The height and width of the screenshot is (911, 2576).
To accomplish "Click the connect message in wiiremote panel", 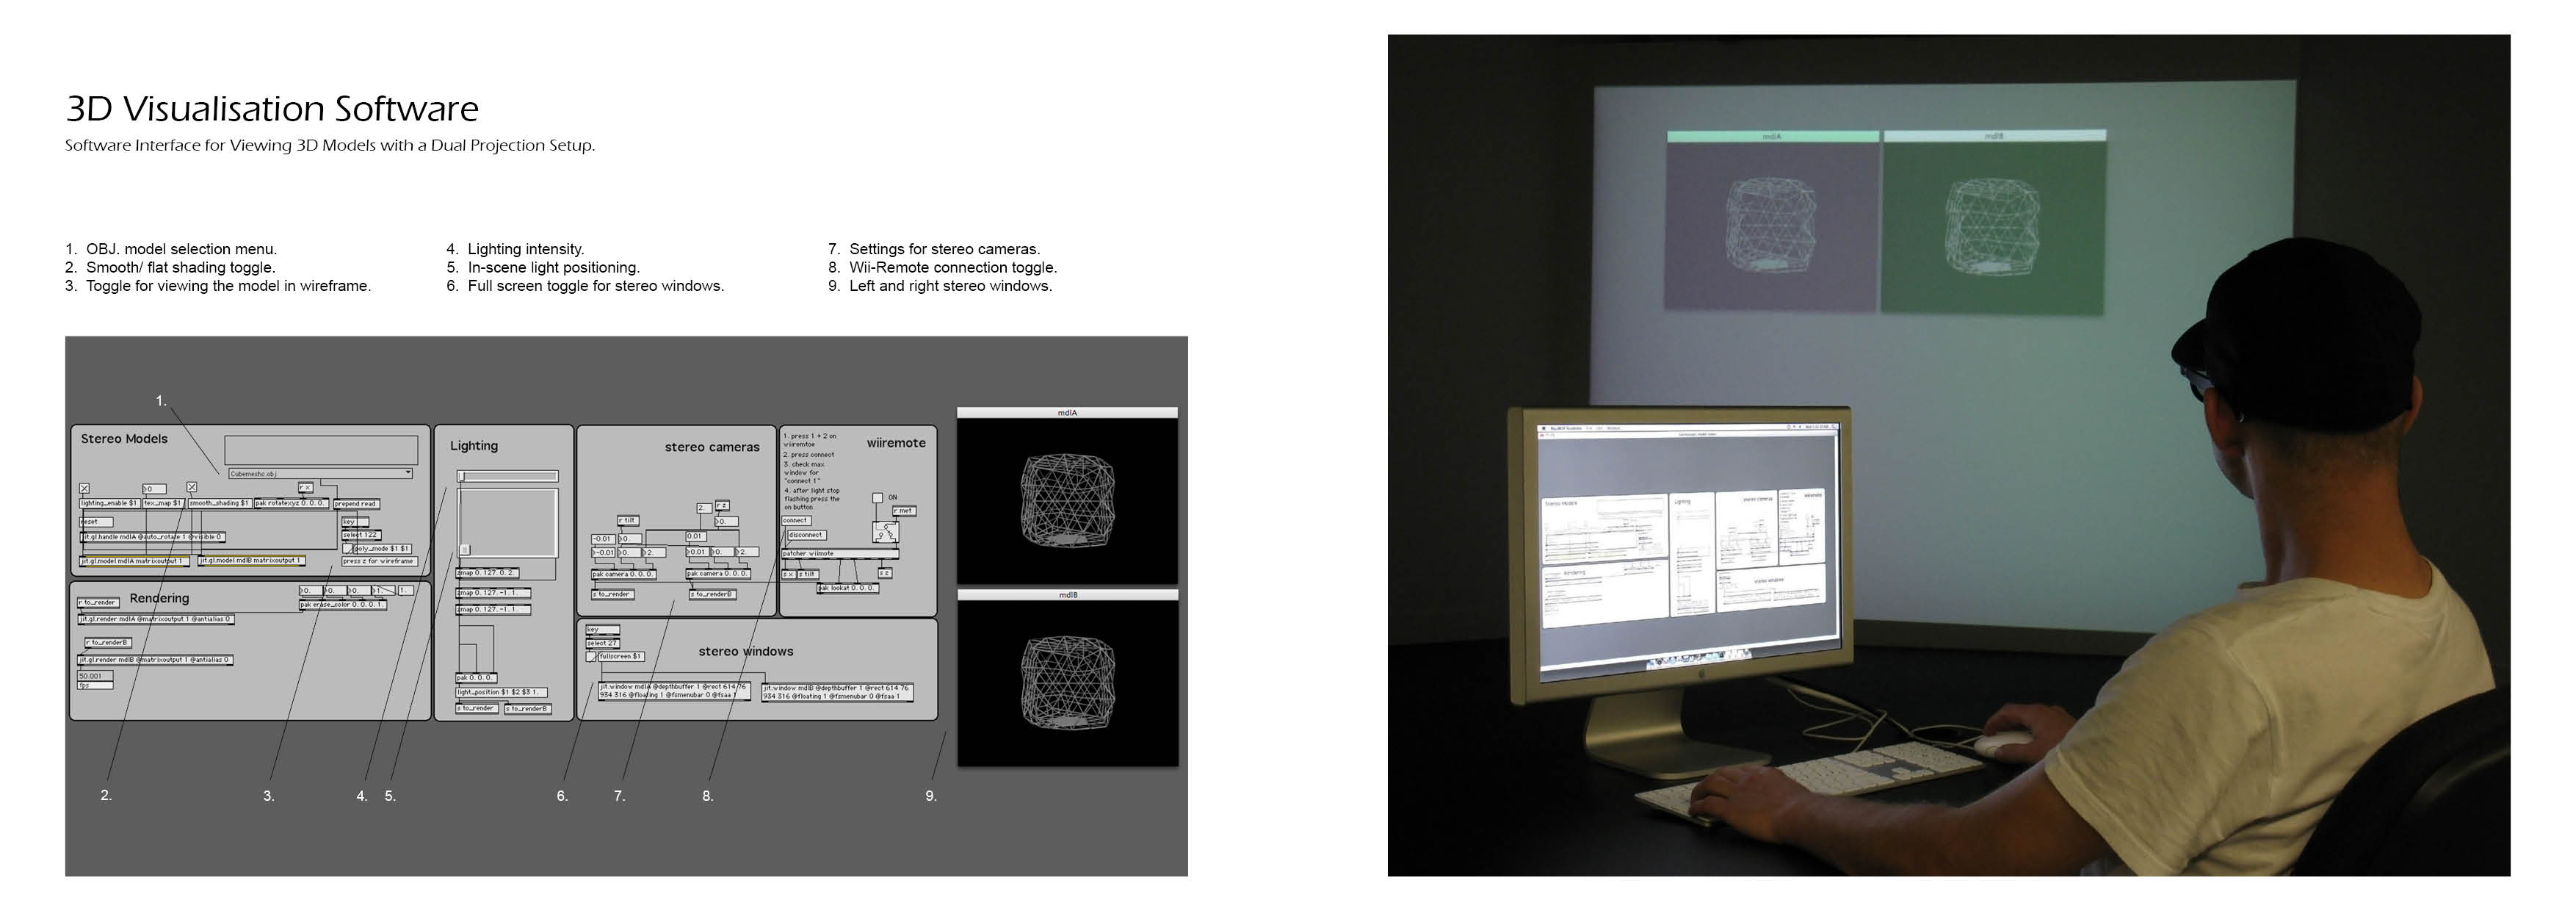I will 796,521.
